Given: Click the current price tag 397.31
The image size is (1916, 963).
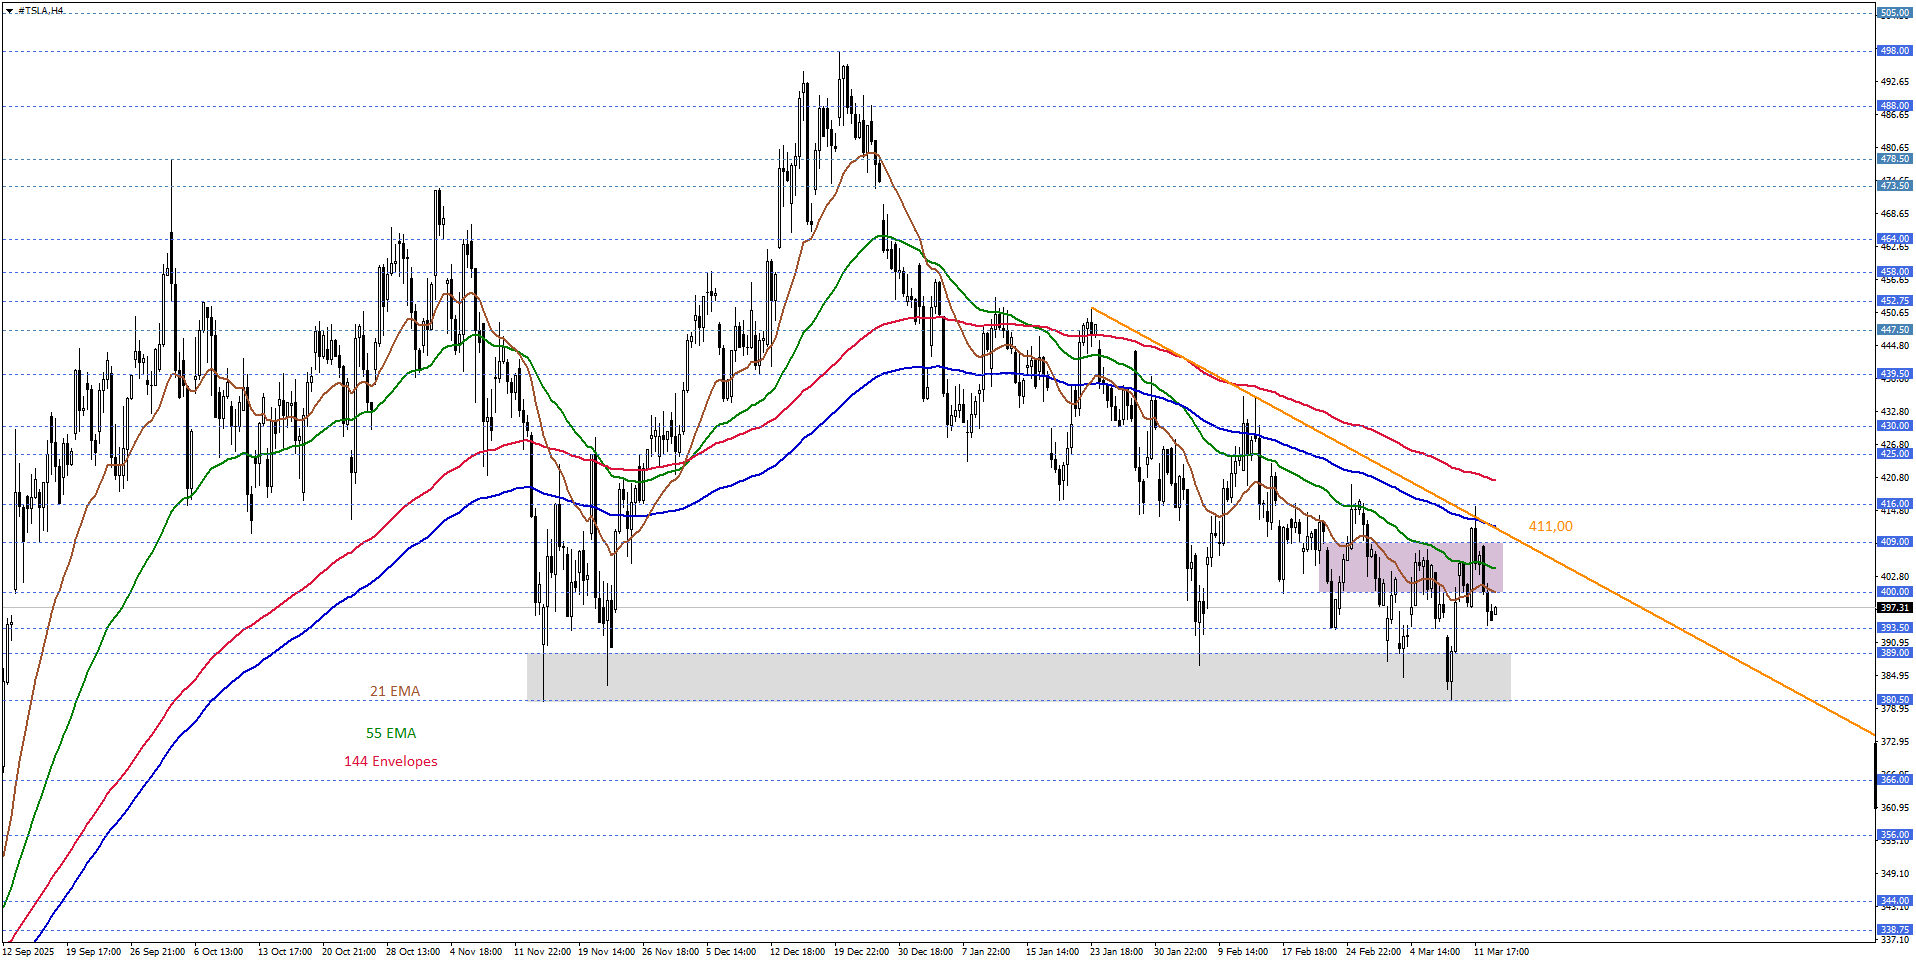Looking at the screenshot, I should pyautogui.click(x=1894, y=607).
